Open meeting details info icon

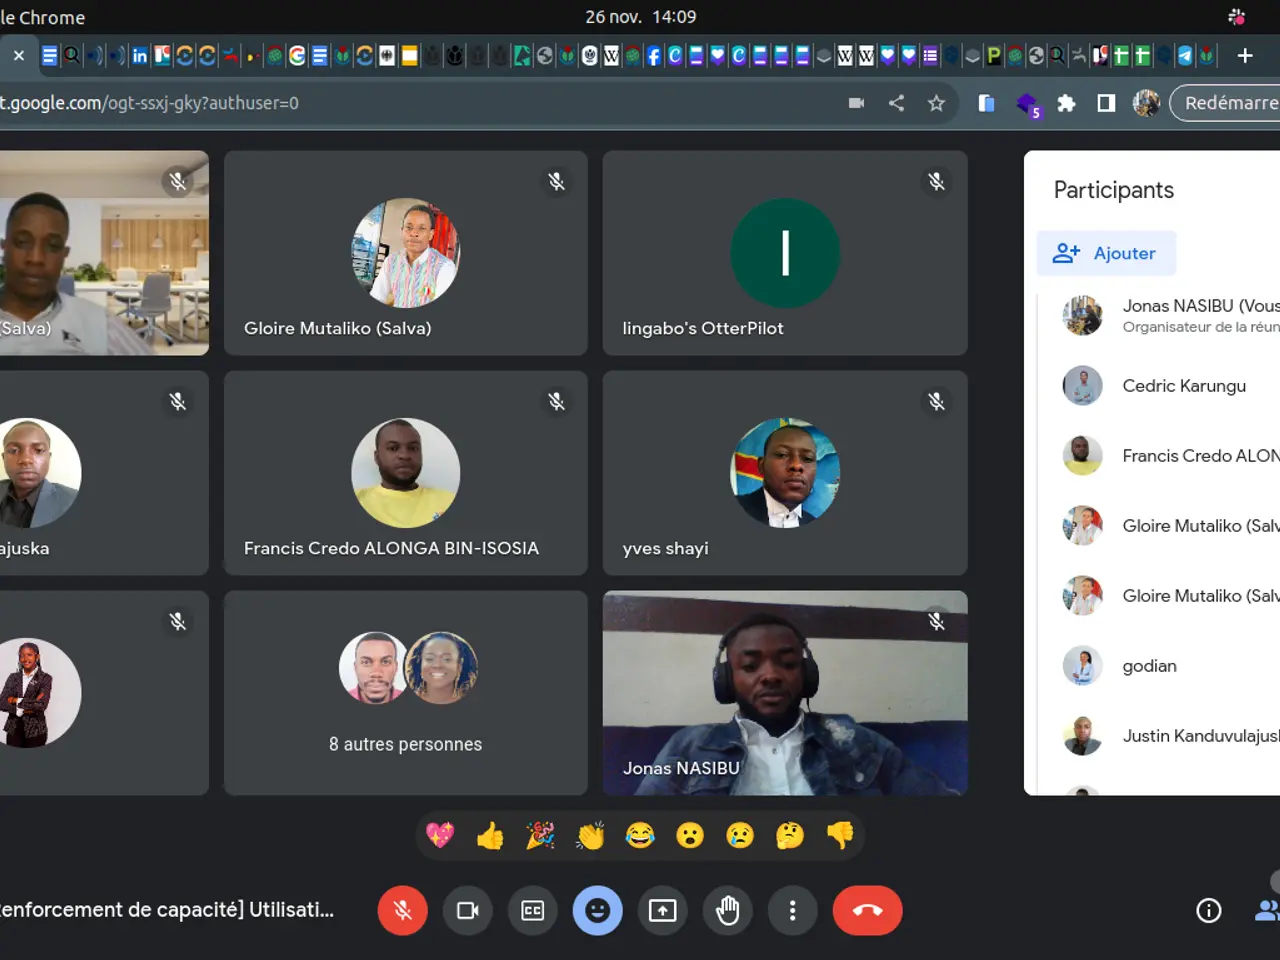pyautogui.click(x=1208, y=910)
